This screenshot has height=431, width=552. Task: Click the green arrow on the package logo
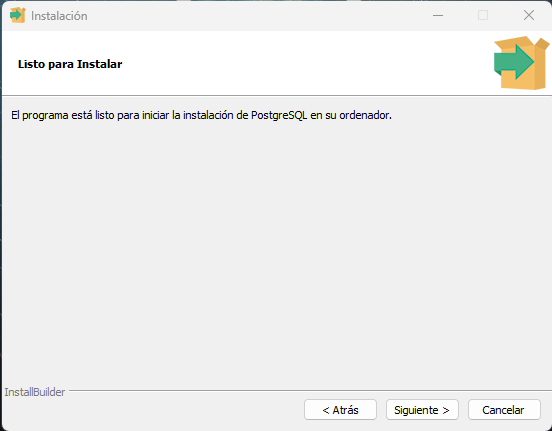[x=514, y=62]
